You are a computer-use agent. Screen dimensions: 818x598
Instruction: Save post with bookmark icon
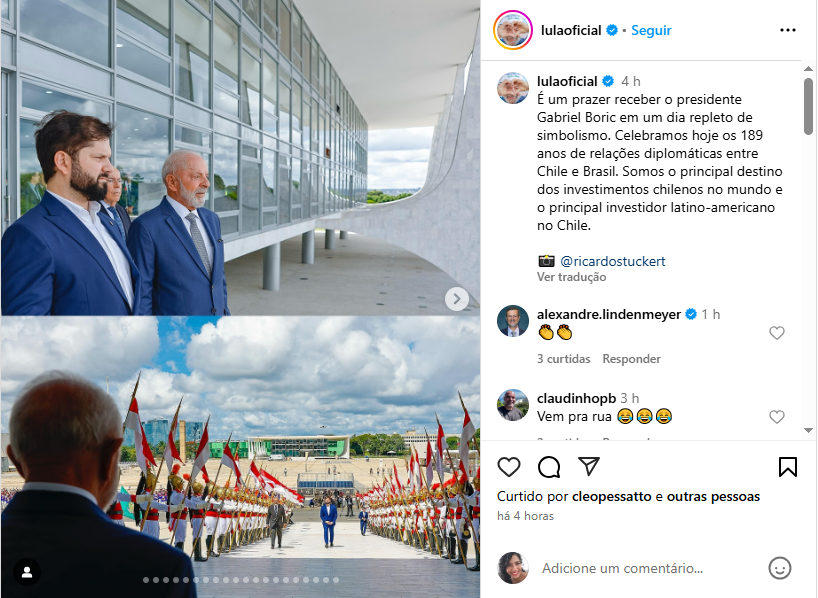tap(788, 467)
